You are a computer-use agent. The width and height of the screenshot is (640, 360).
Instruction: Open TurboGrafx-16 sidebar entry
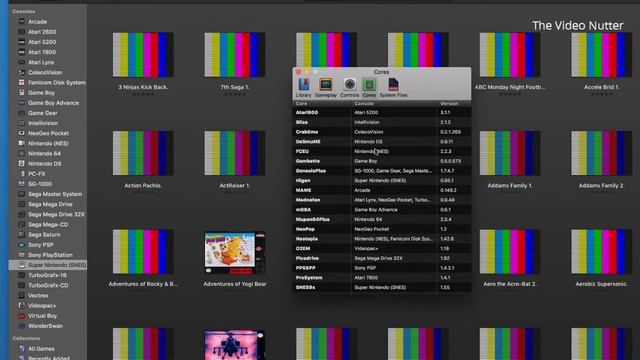[x=48, y=275]
